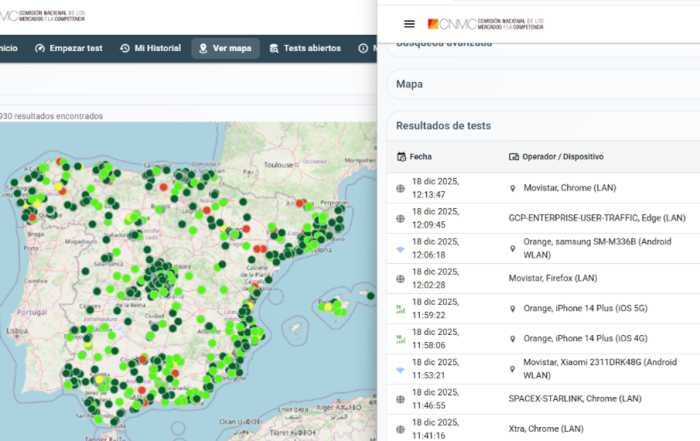Click the speedometer icon for Empezar test
Image resolution: width=700 pixels, height=441 pixels.
40,48
